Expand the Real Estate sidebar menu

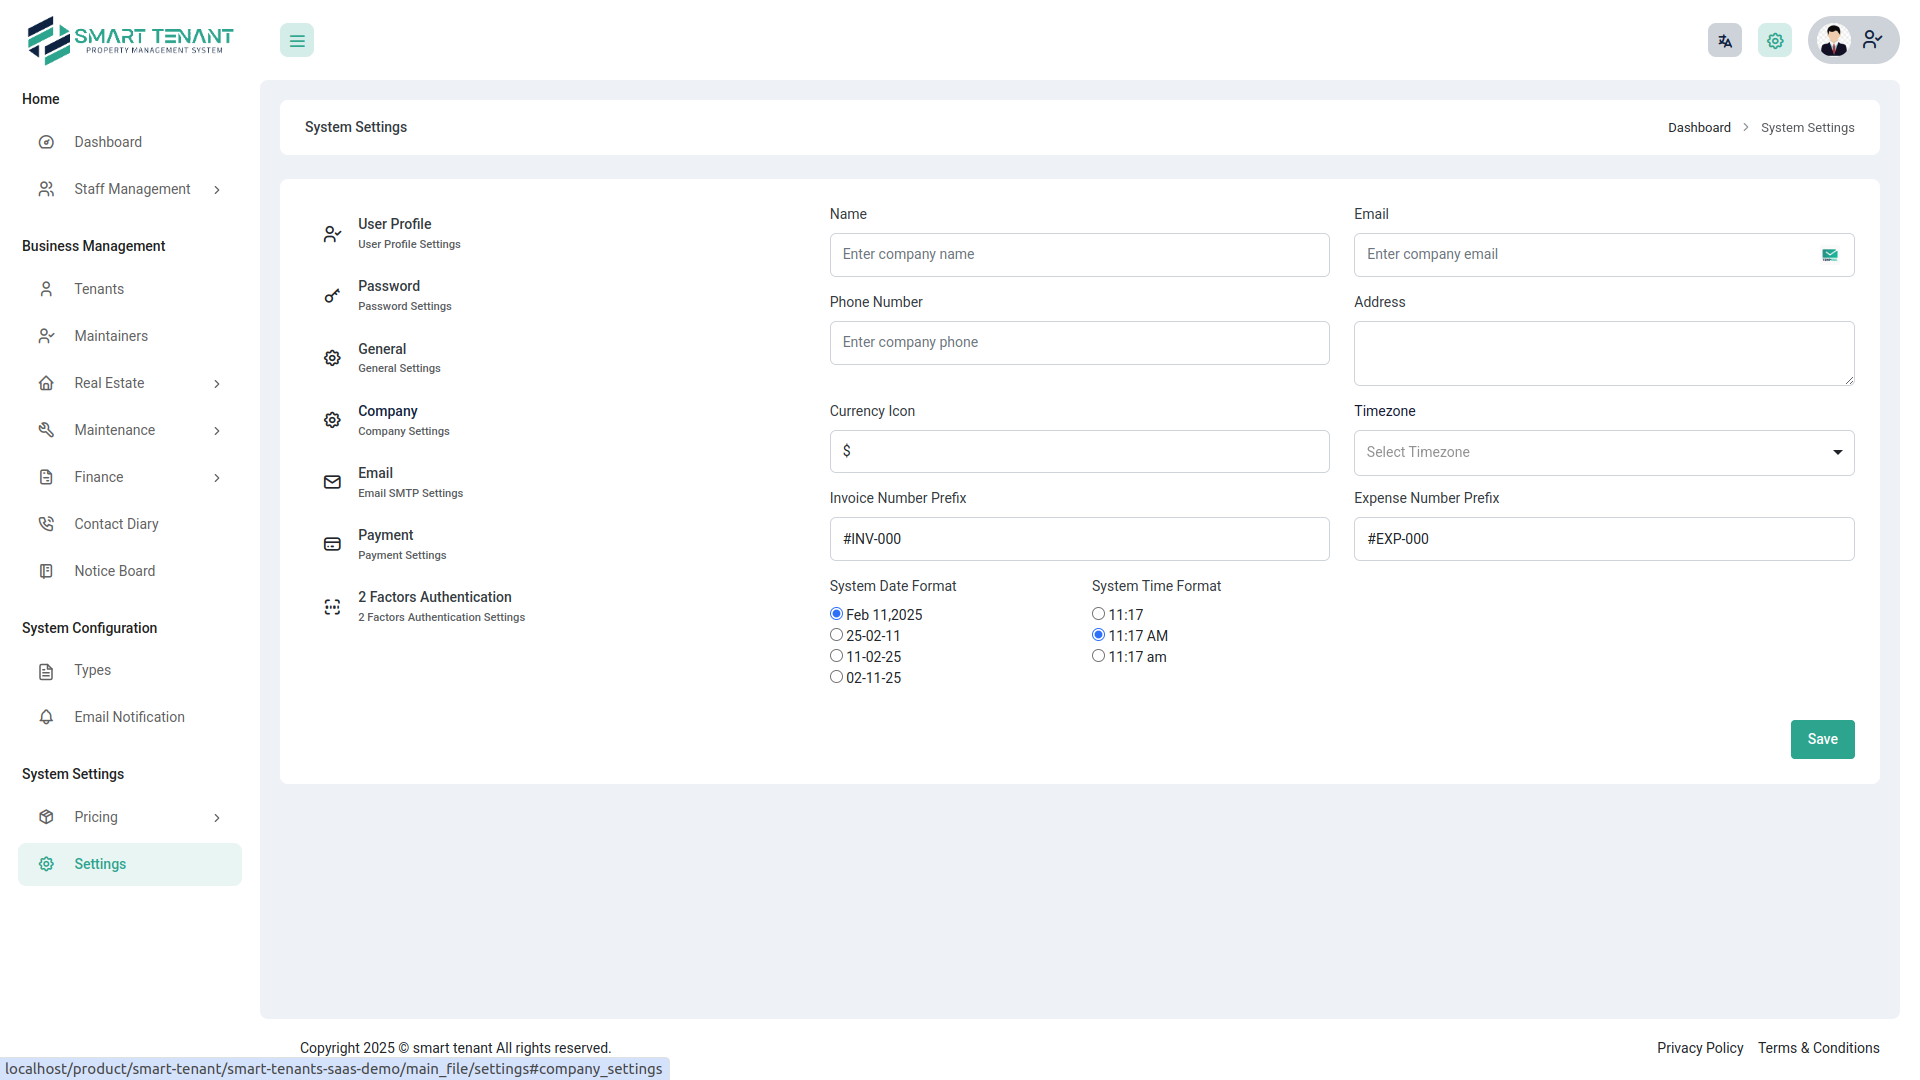click(x=110, y=383)
